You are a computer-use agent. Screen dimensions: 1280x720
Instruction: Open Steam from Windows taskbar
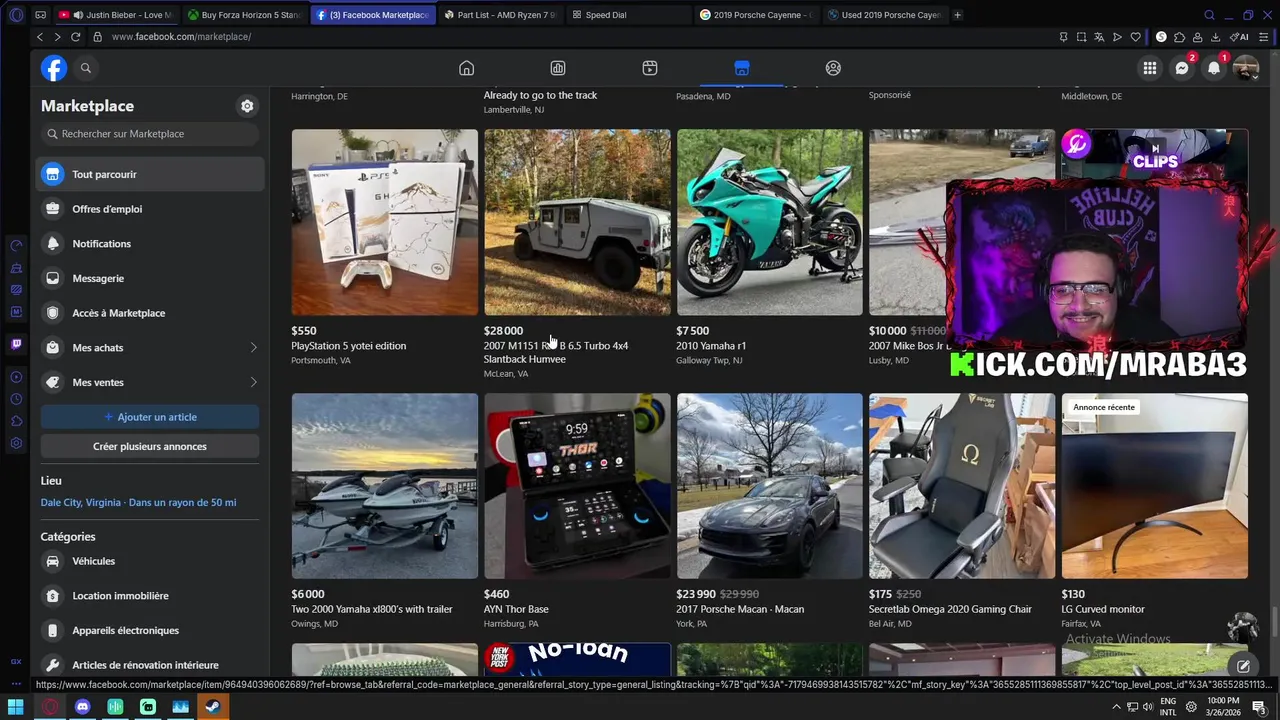pos(213,706)
